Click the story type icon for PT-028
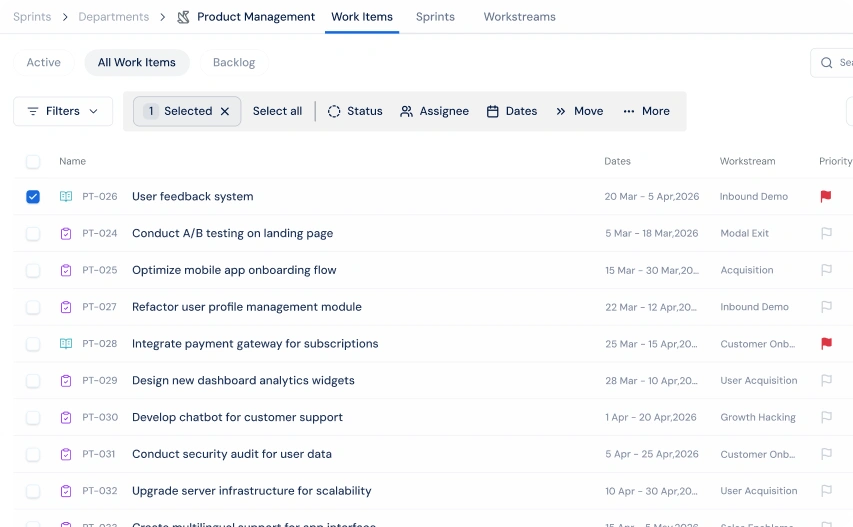Image resolution: width=853 pixels, height=527 pixels. 66,344
